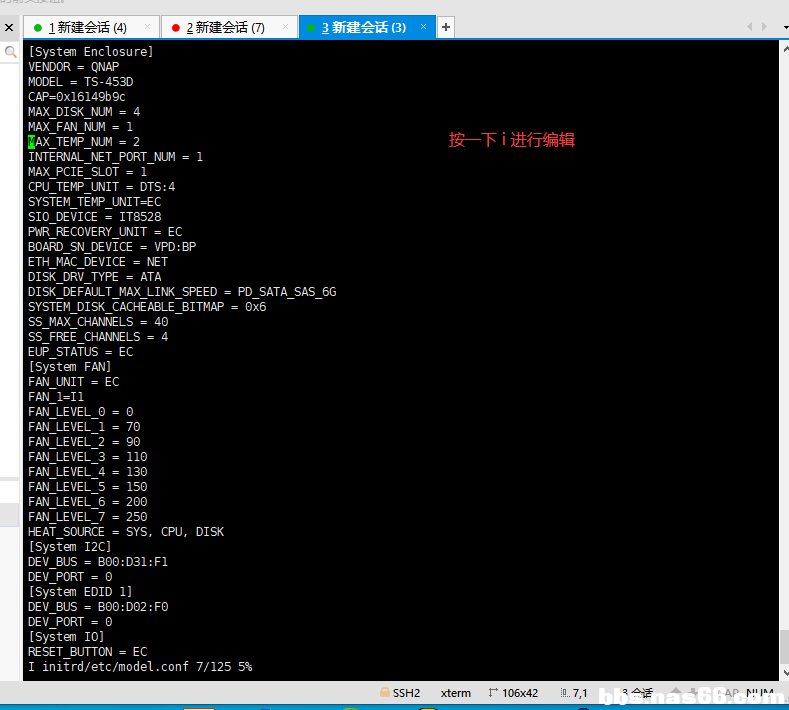789x710 pixels.
Task: Switch to the "1 新建会话 (4)" tab
Action: pyautogui.click(x=87, y=27)
